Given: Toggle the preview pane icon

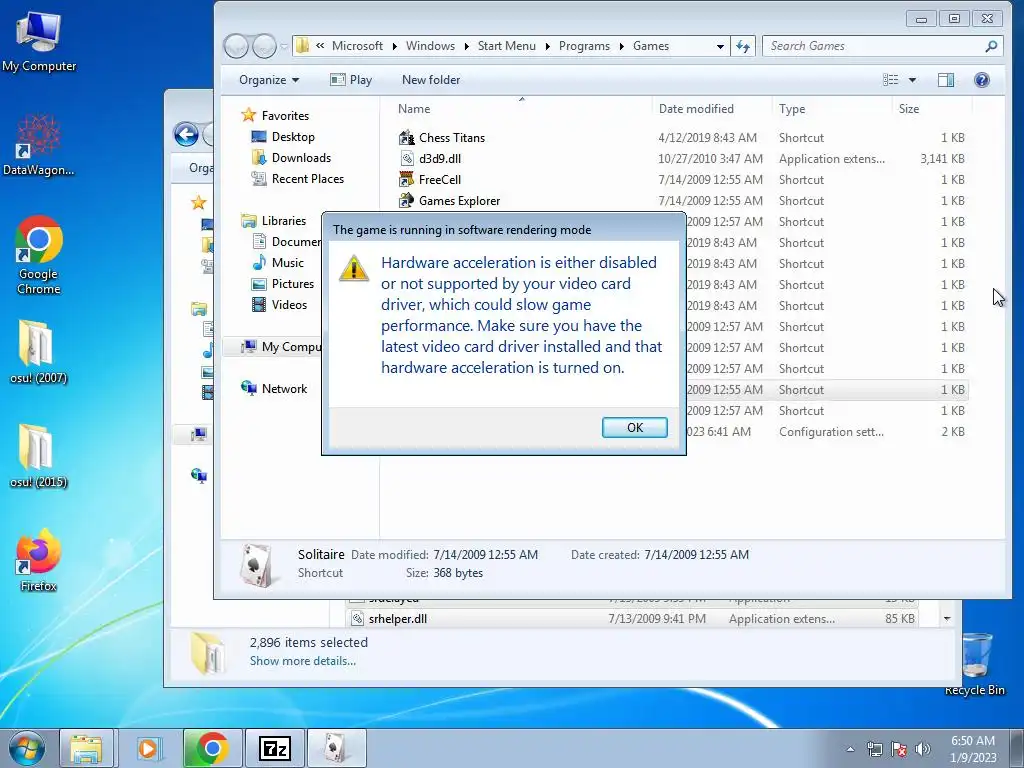Looking at the screenshot, I should coord(946,80).
